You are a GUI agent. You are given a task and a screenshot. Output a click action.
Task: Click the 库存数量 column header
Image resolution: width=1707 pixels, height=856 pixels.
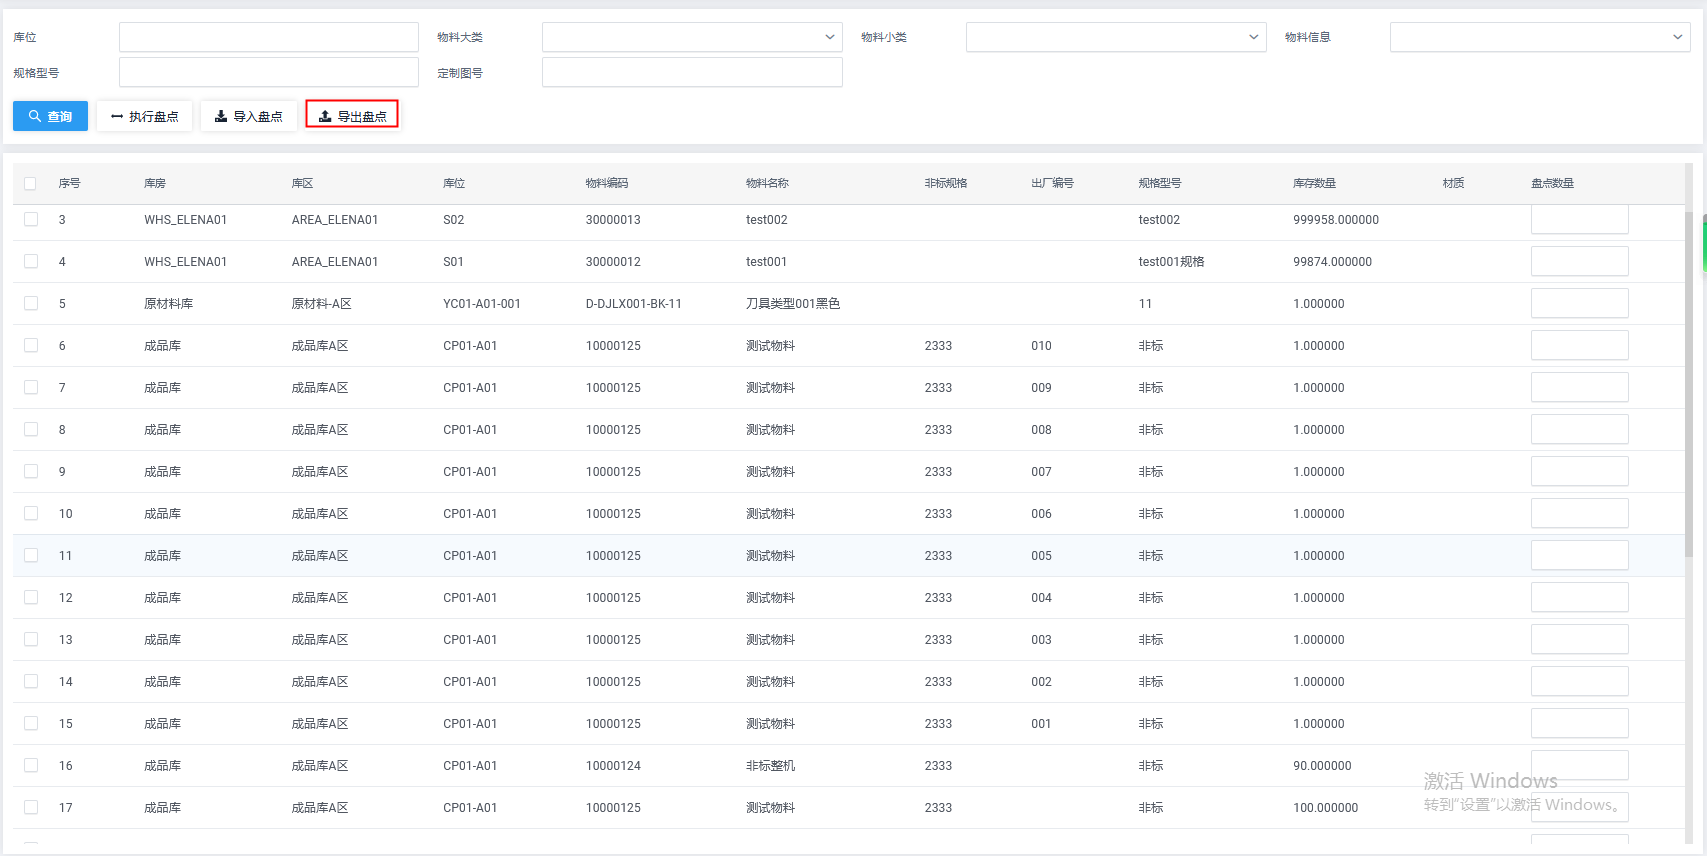pyautogui.click(x=1314, y=183)
